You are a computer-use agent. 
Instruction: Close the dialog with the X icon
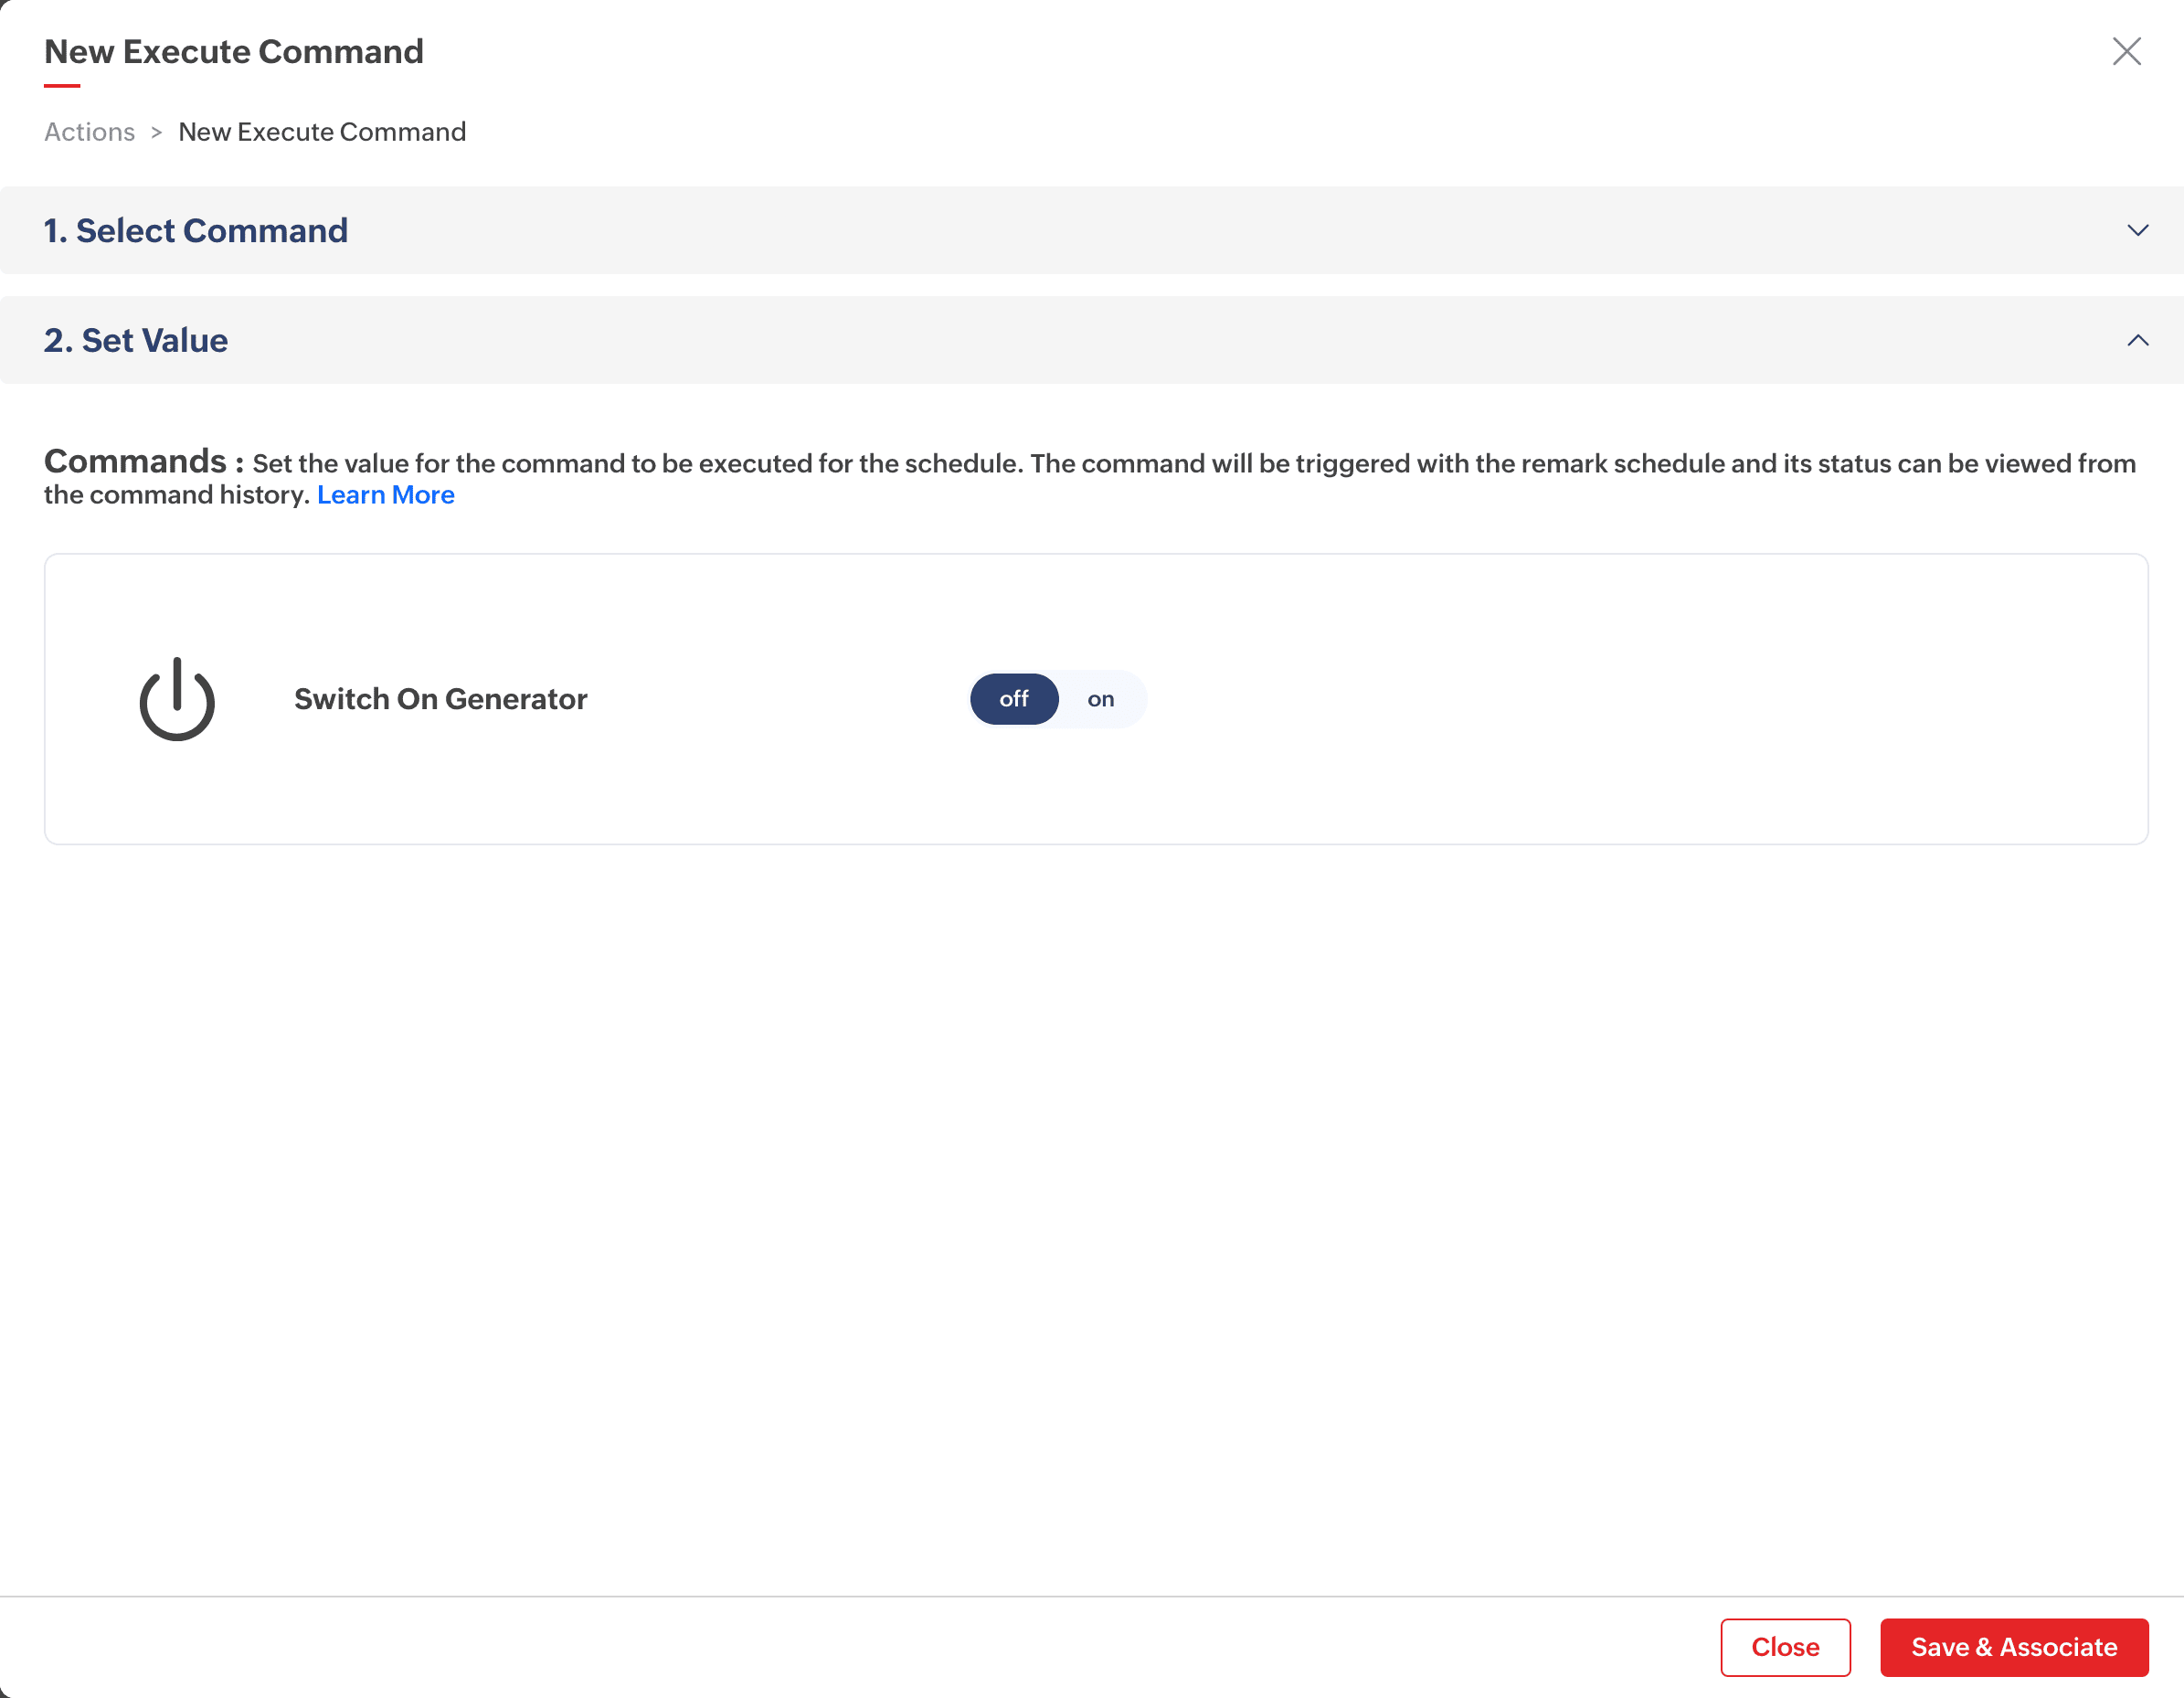tap(2126, 51)
